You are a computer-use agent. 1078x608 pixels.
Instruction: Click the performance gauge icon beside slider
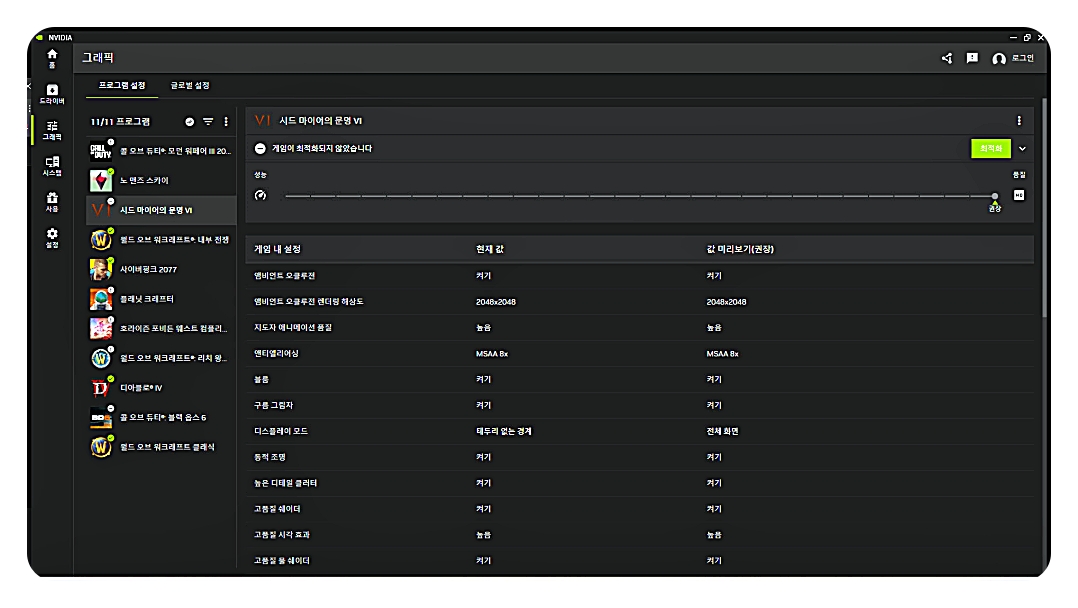click(260, 195)
